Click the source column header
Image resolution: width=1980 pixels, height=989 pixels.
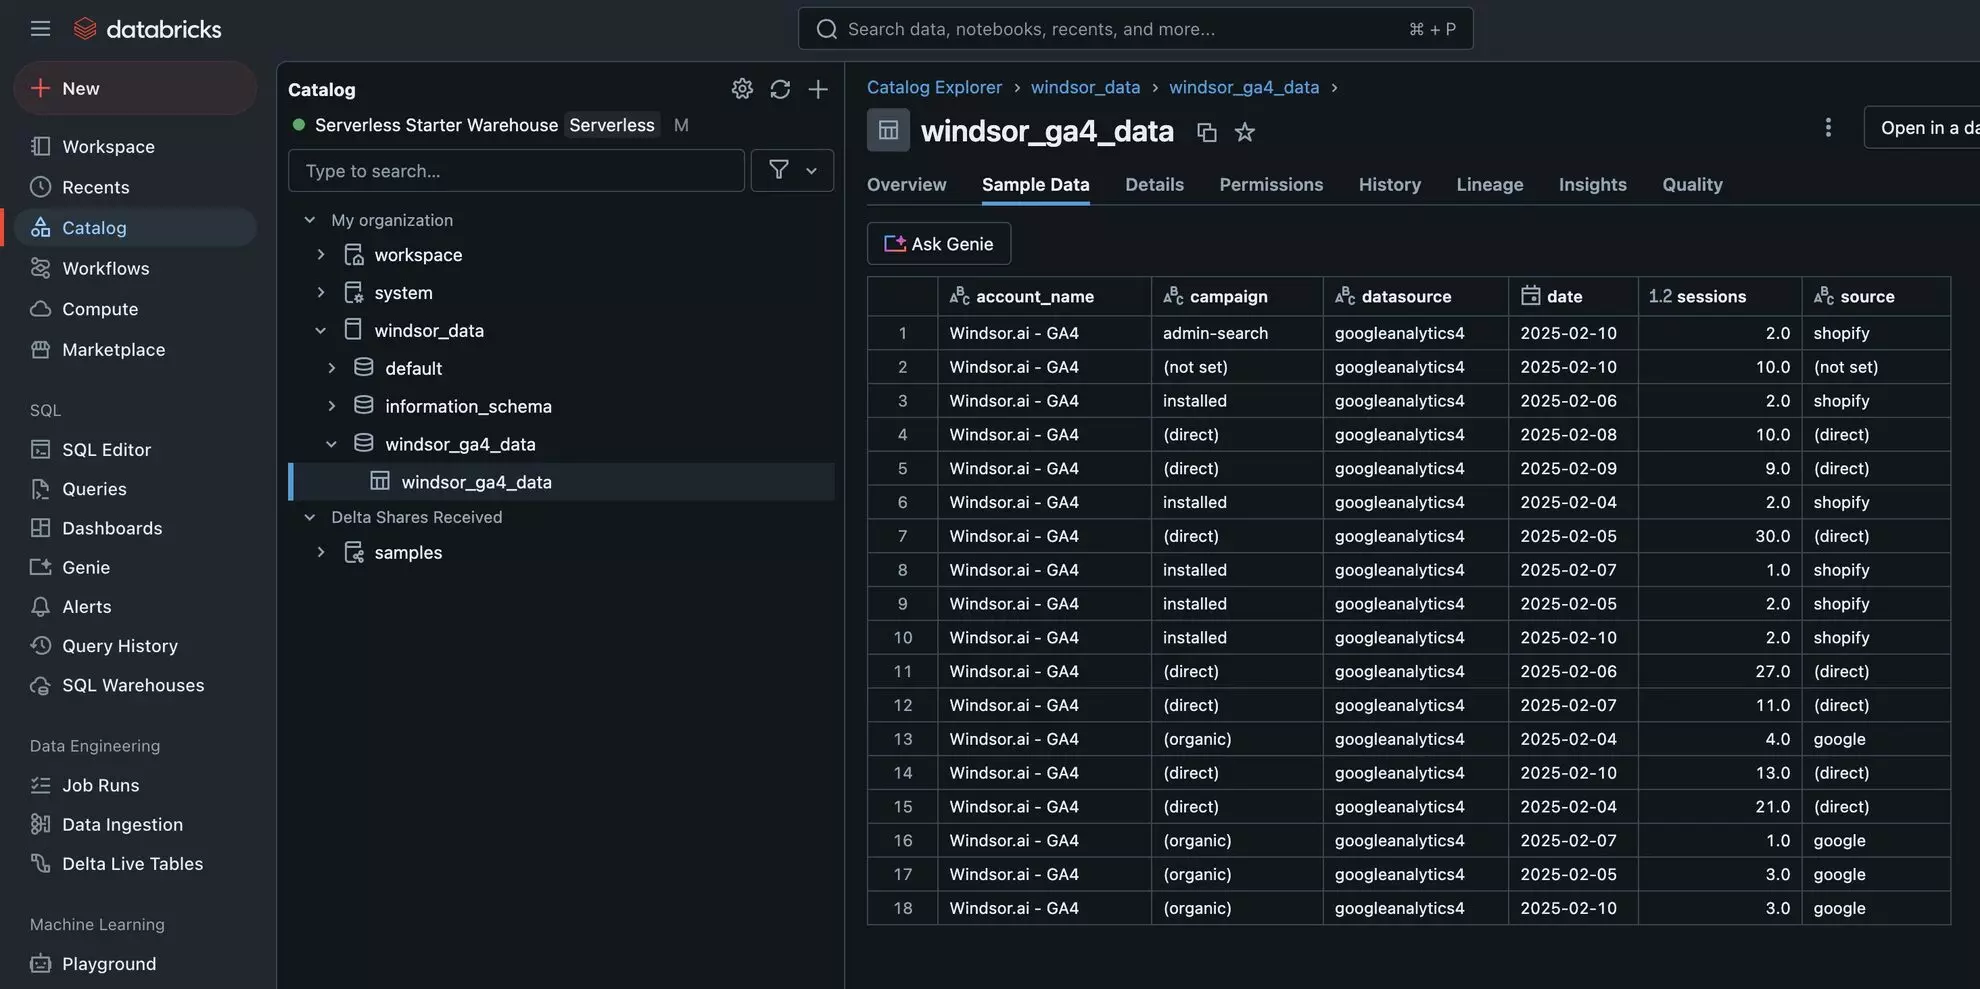click(1876, 296)
